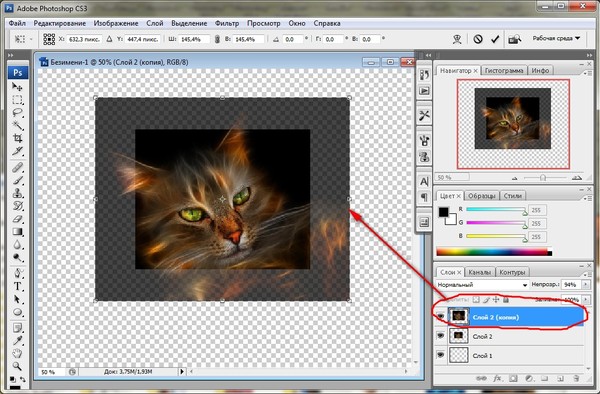Open the Непрозр. opacity slider arrow
The width and height of the screenshot is (600, 394).
[585, 285]
